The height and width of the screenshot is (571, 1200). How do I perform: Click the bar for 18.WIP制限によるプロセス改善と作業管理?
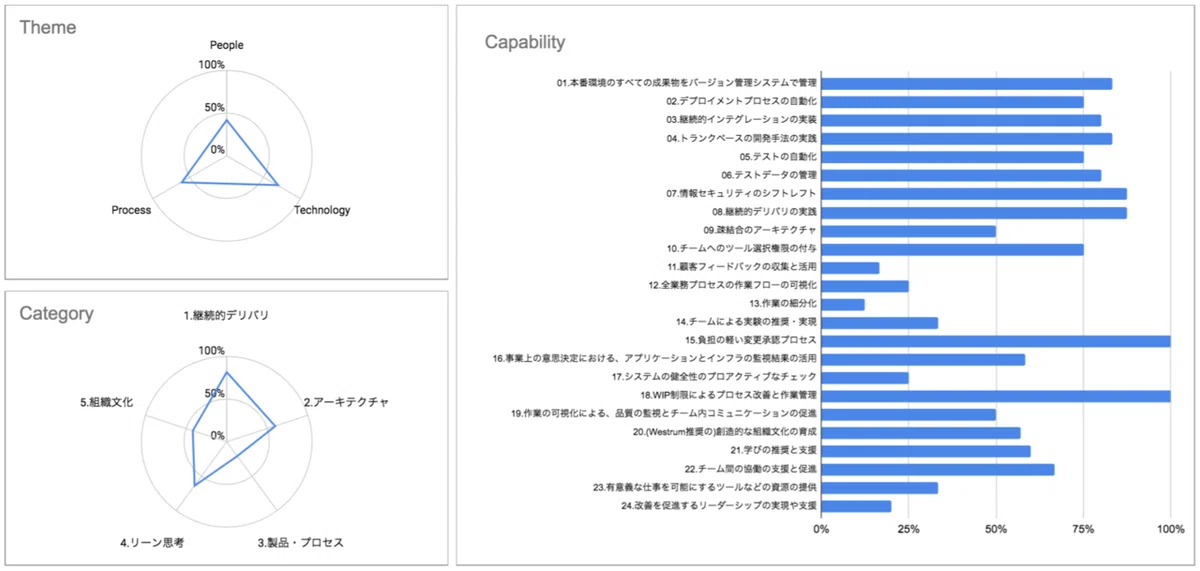[x=996, y=396]
